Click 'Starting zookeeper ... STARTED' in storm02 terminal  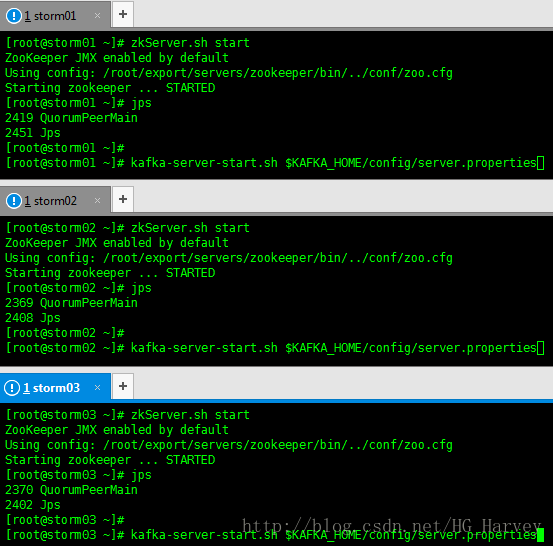pos(110,273)
